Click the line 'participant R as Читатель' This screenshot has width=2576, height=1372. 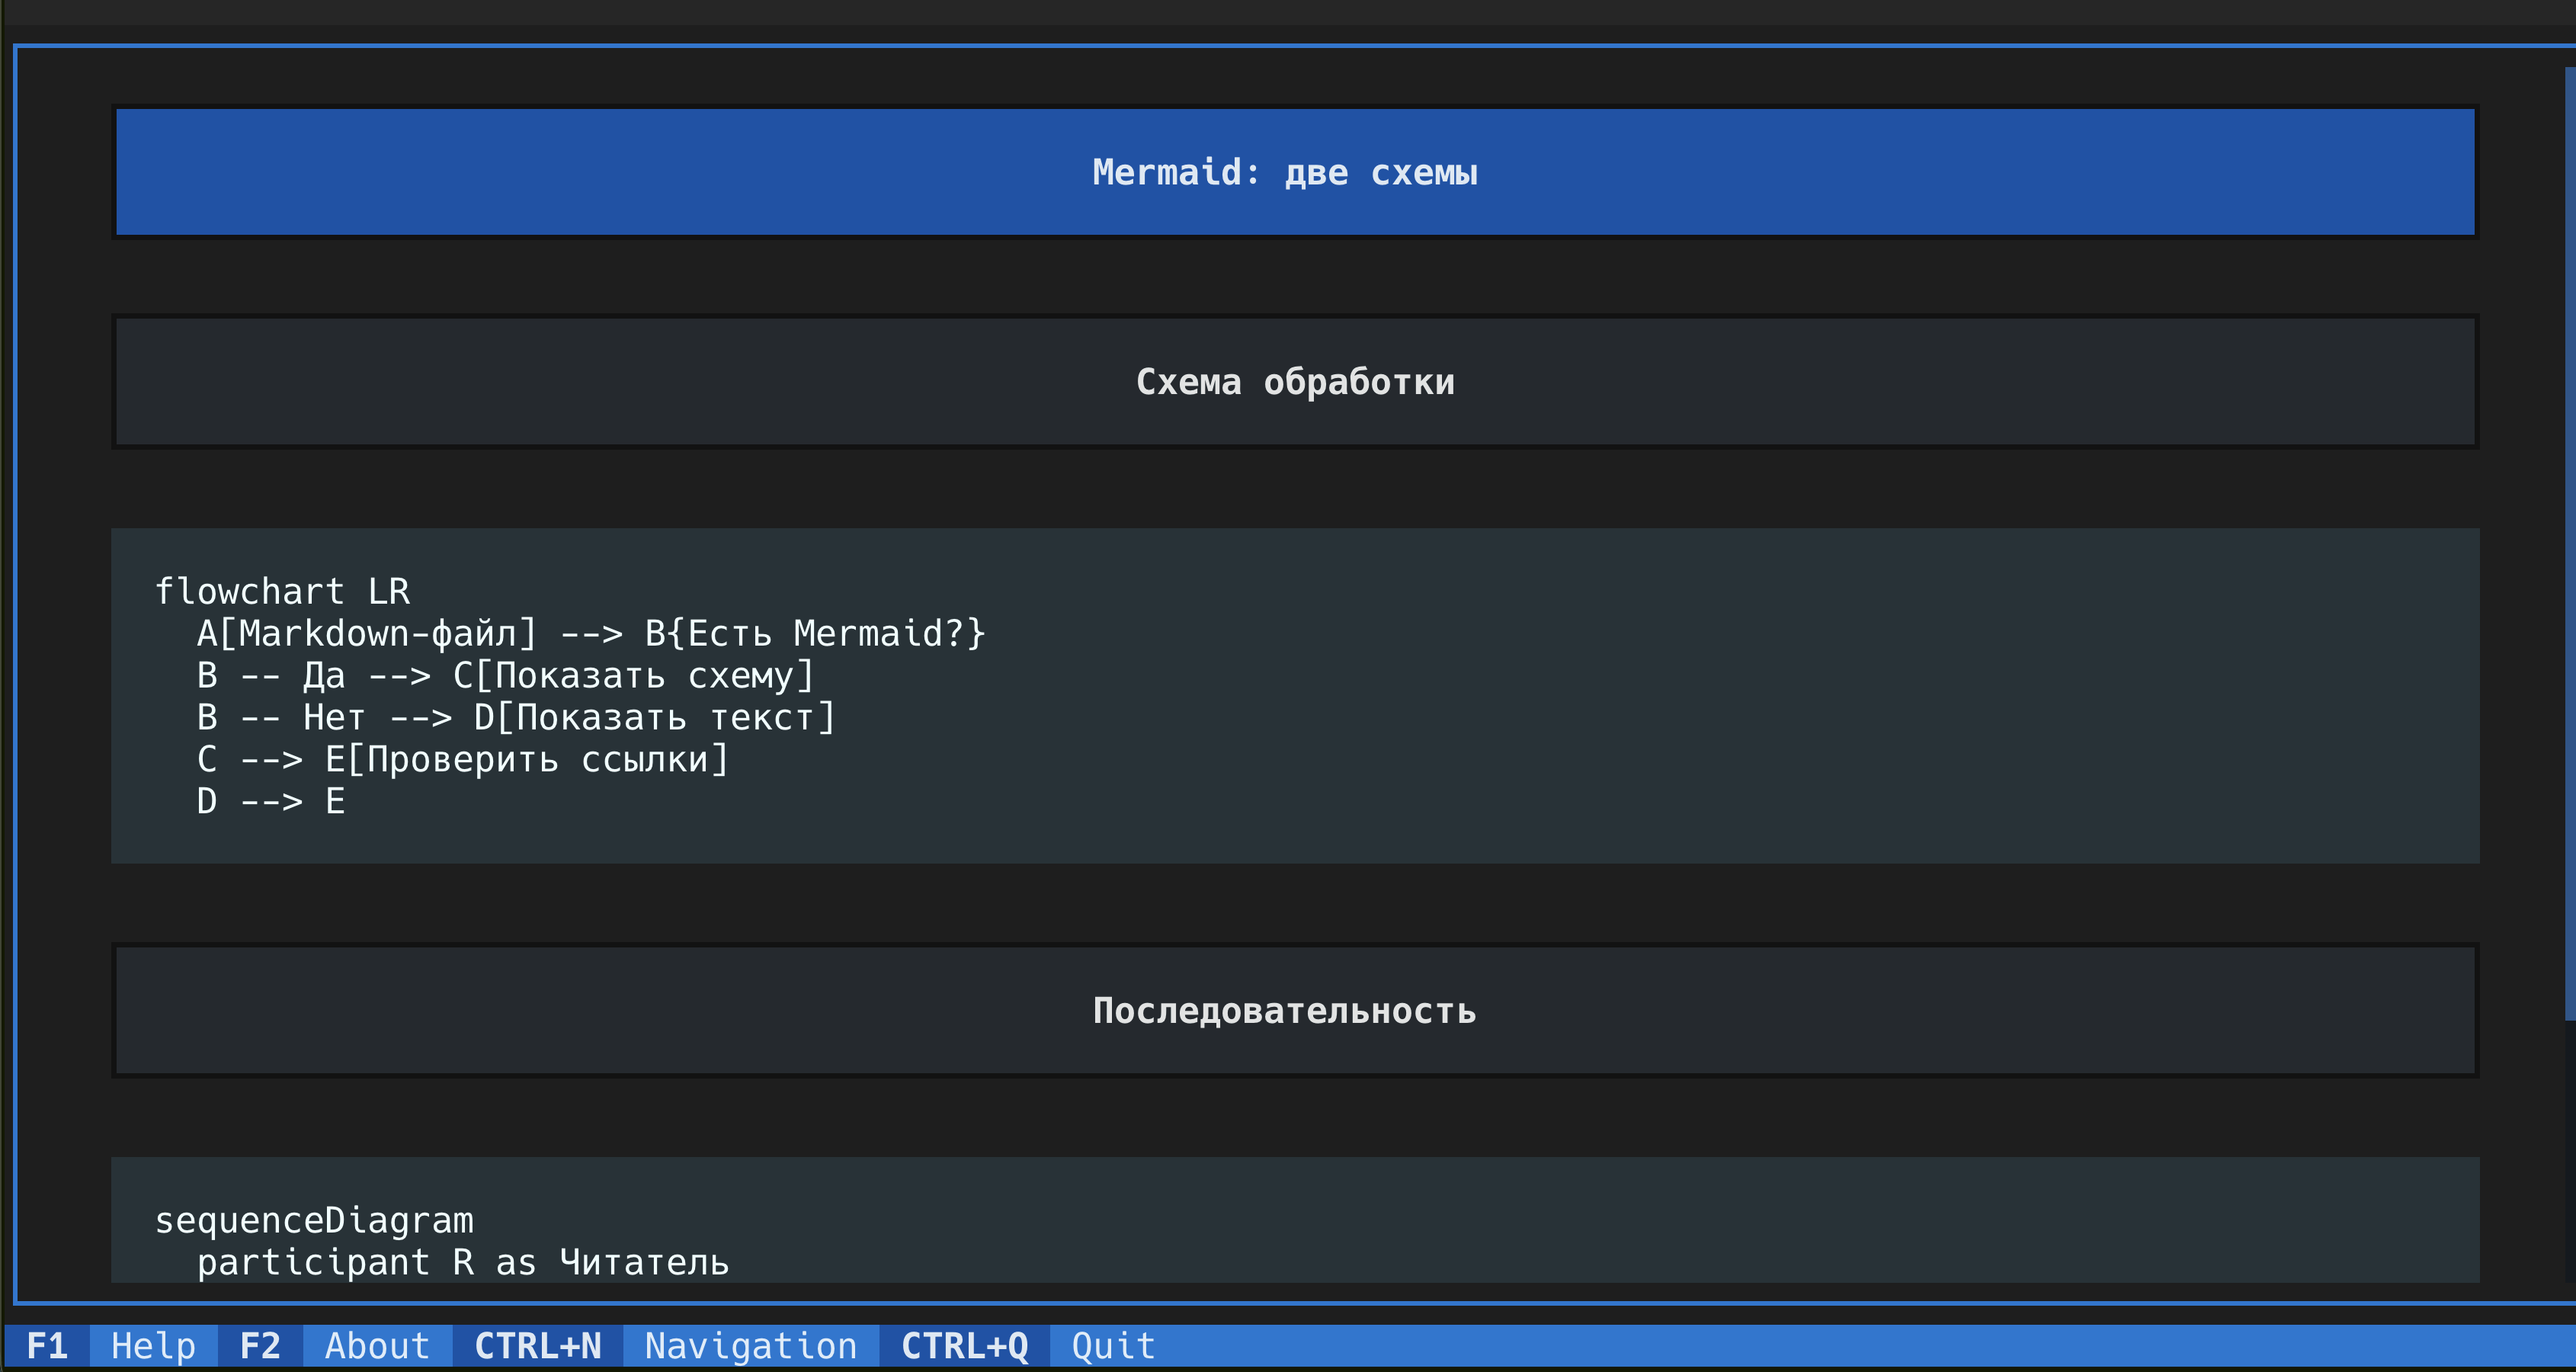[x=463, y=1263]
